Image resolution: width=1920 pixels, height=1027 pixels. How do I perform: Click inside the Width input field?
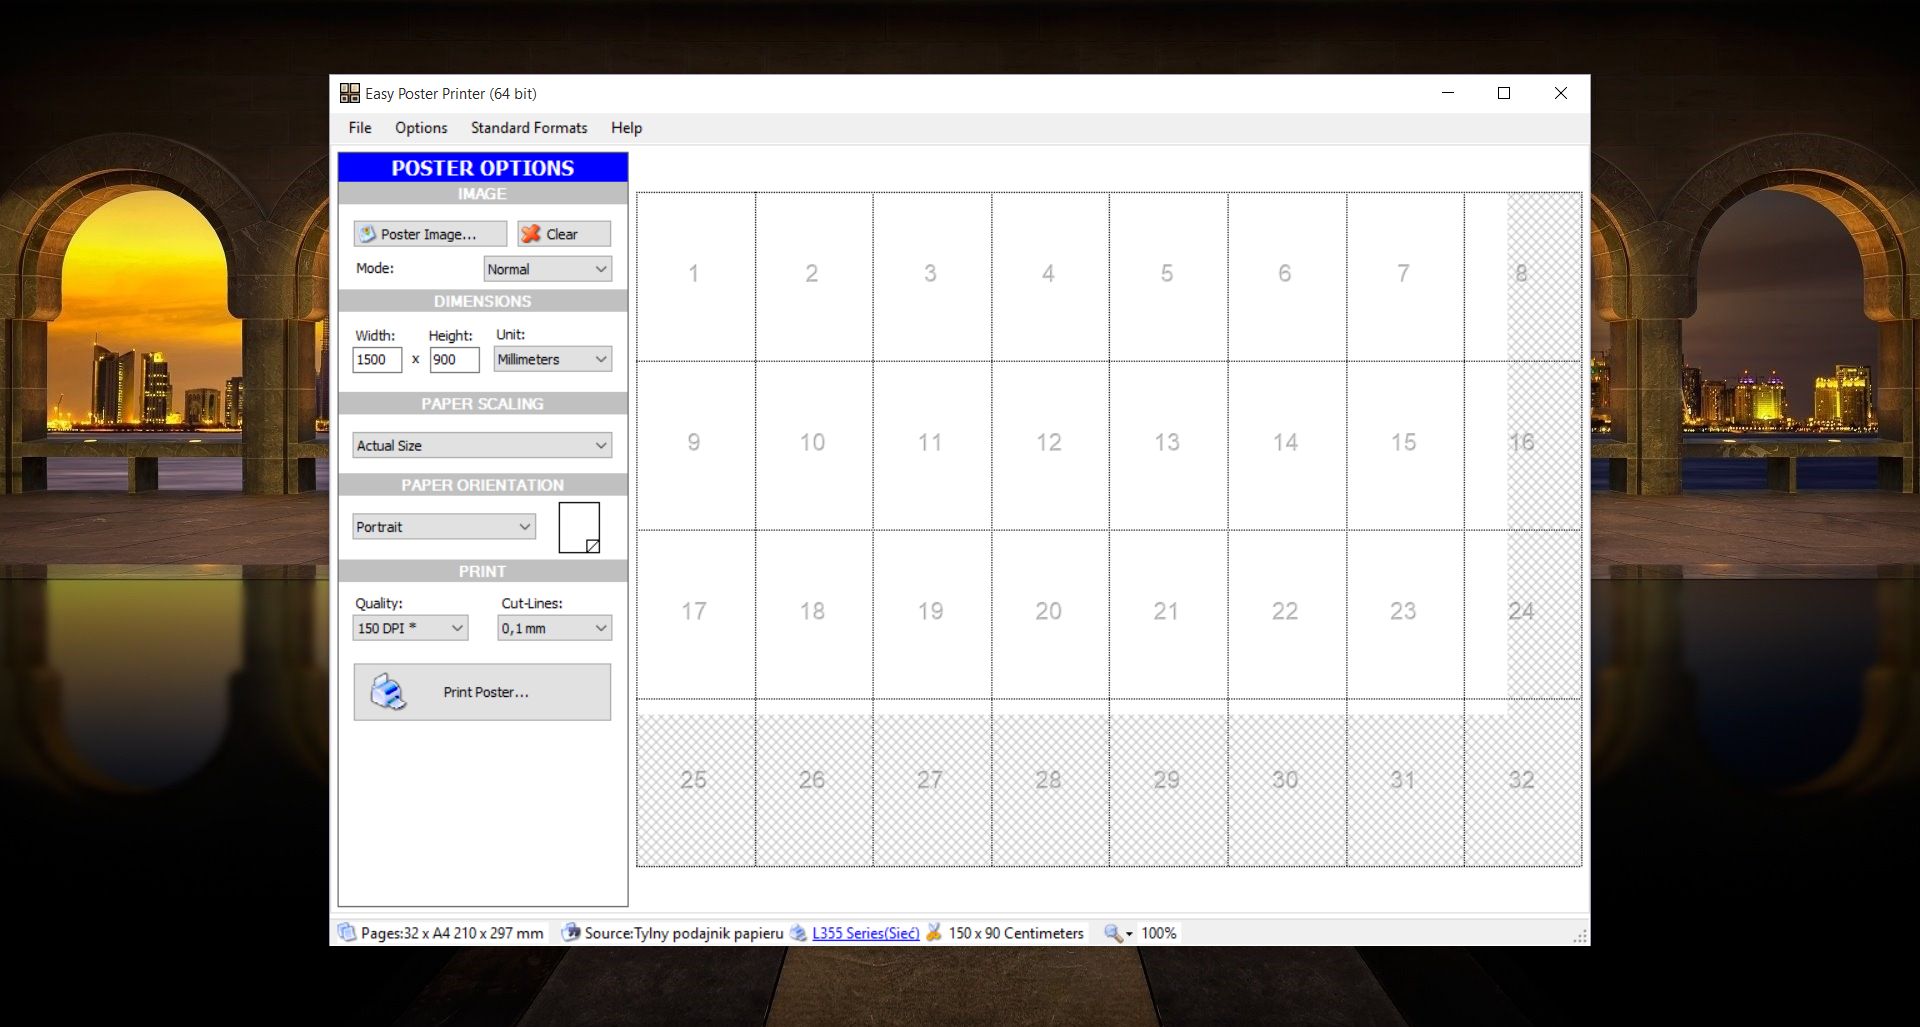(x=376, y=360)
